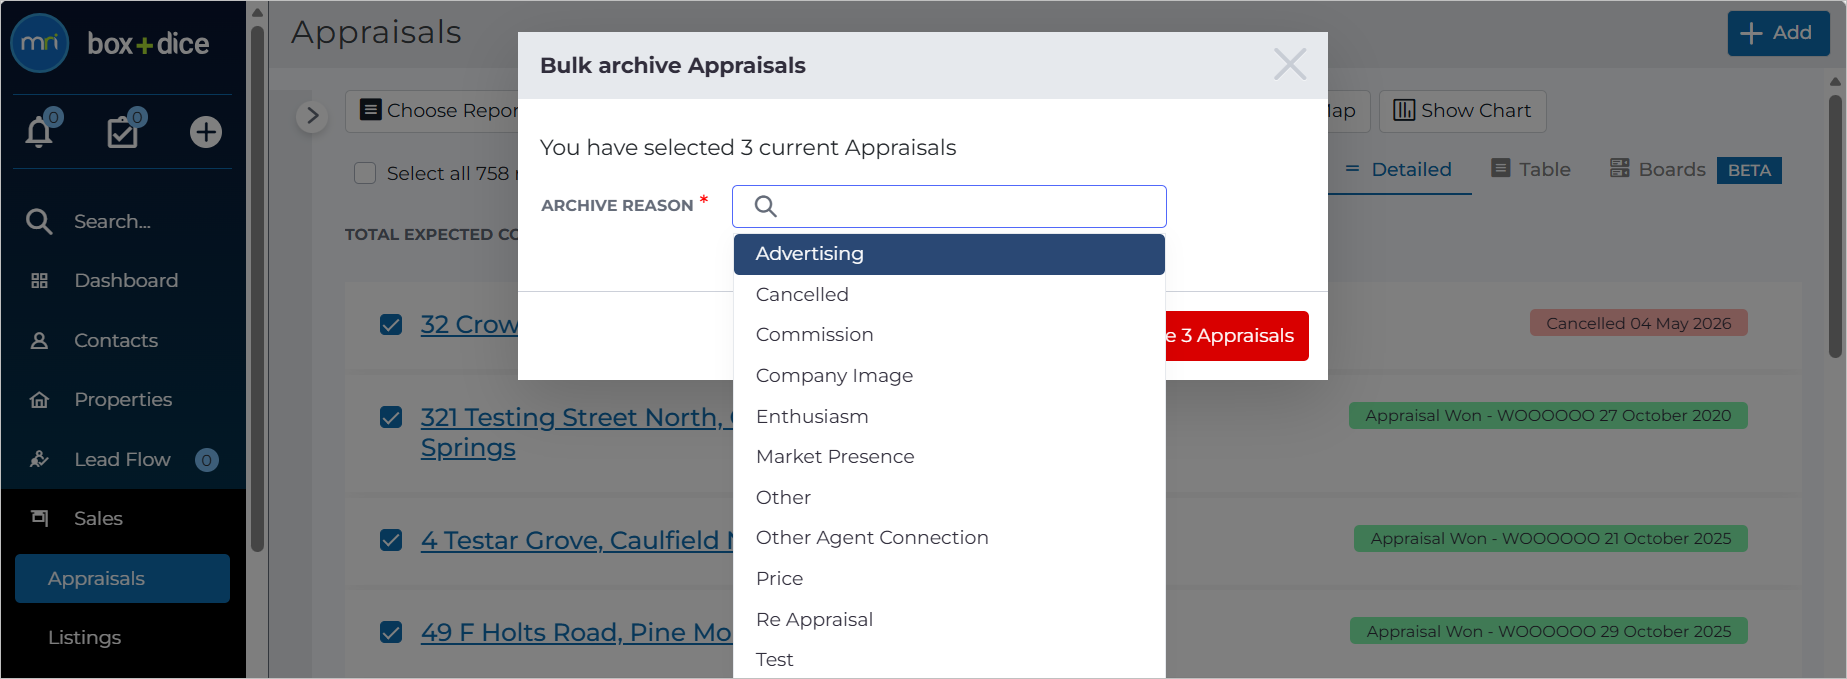Click the MRI box+dice logo
The image size is (1847, 679).
110,44
